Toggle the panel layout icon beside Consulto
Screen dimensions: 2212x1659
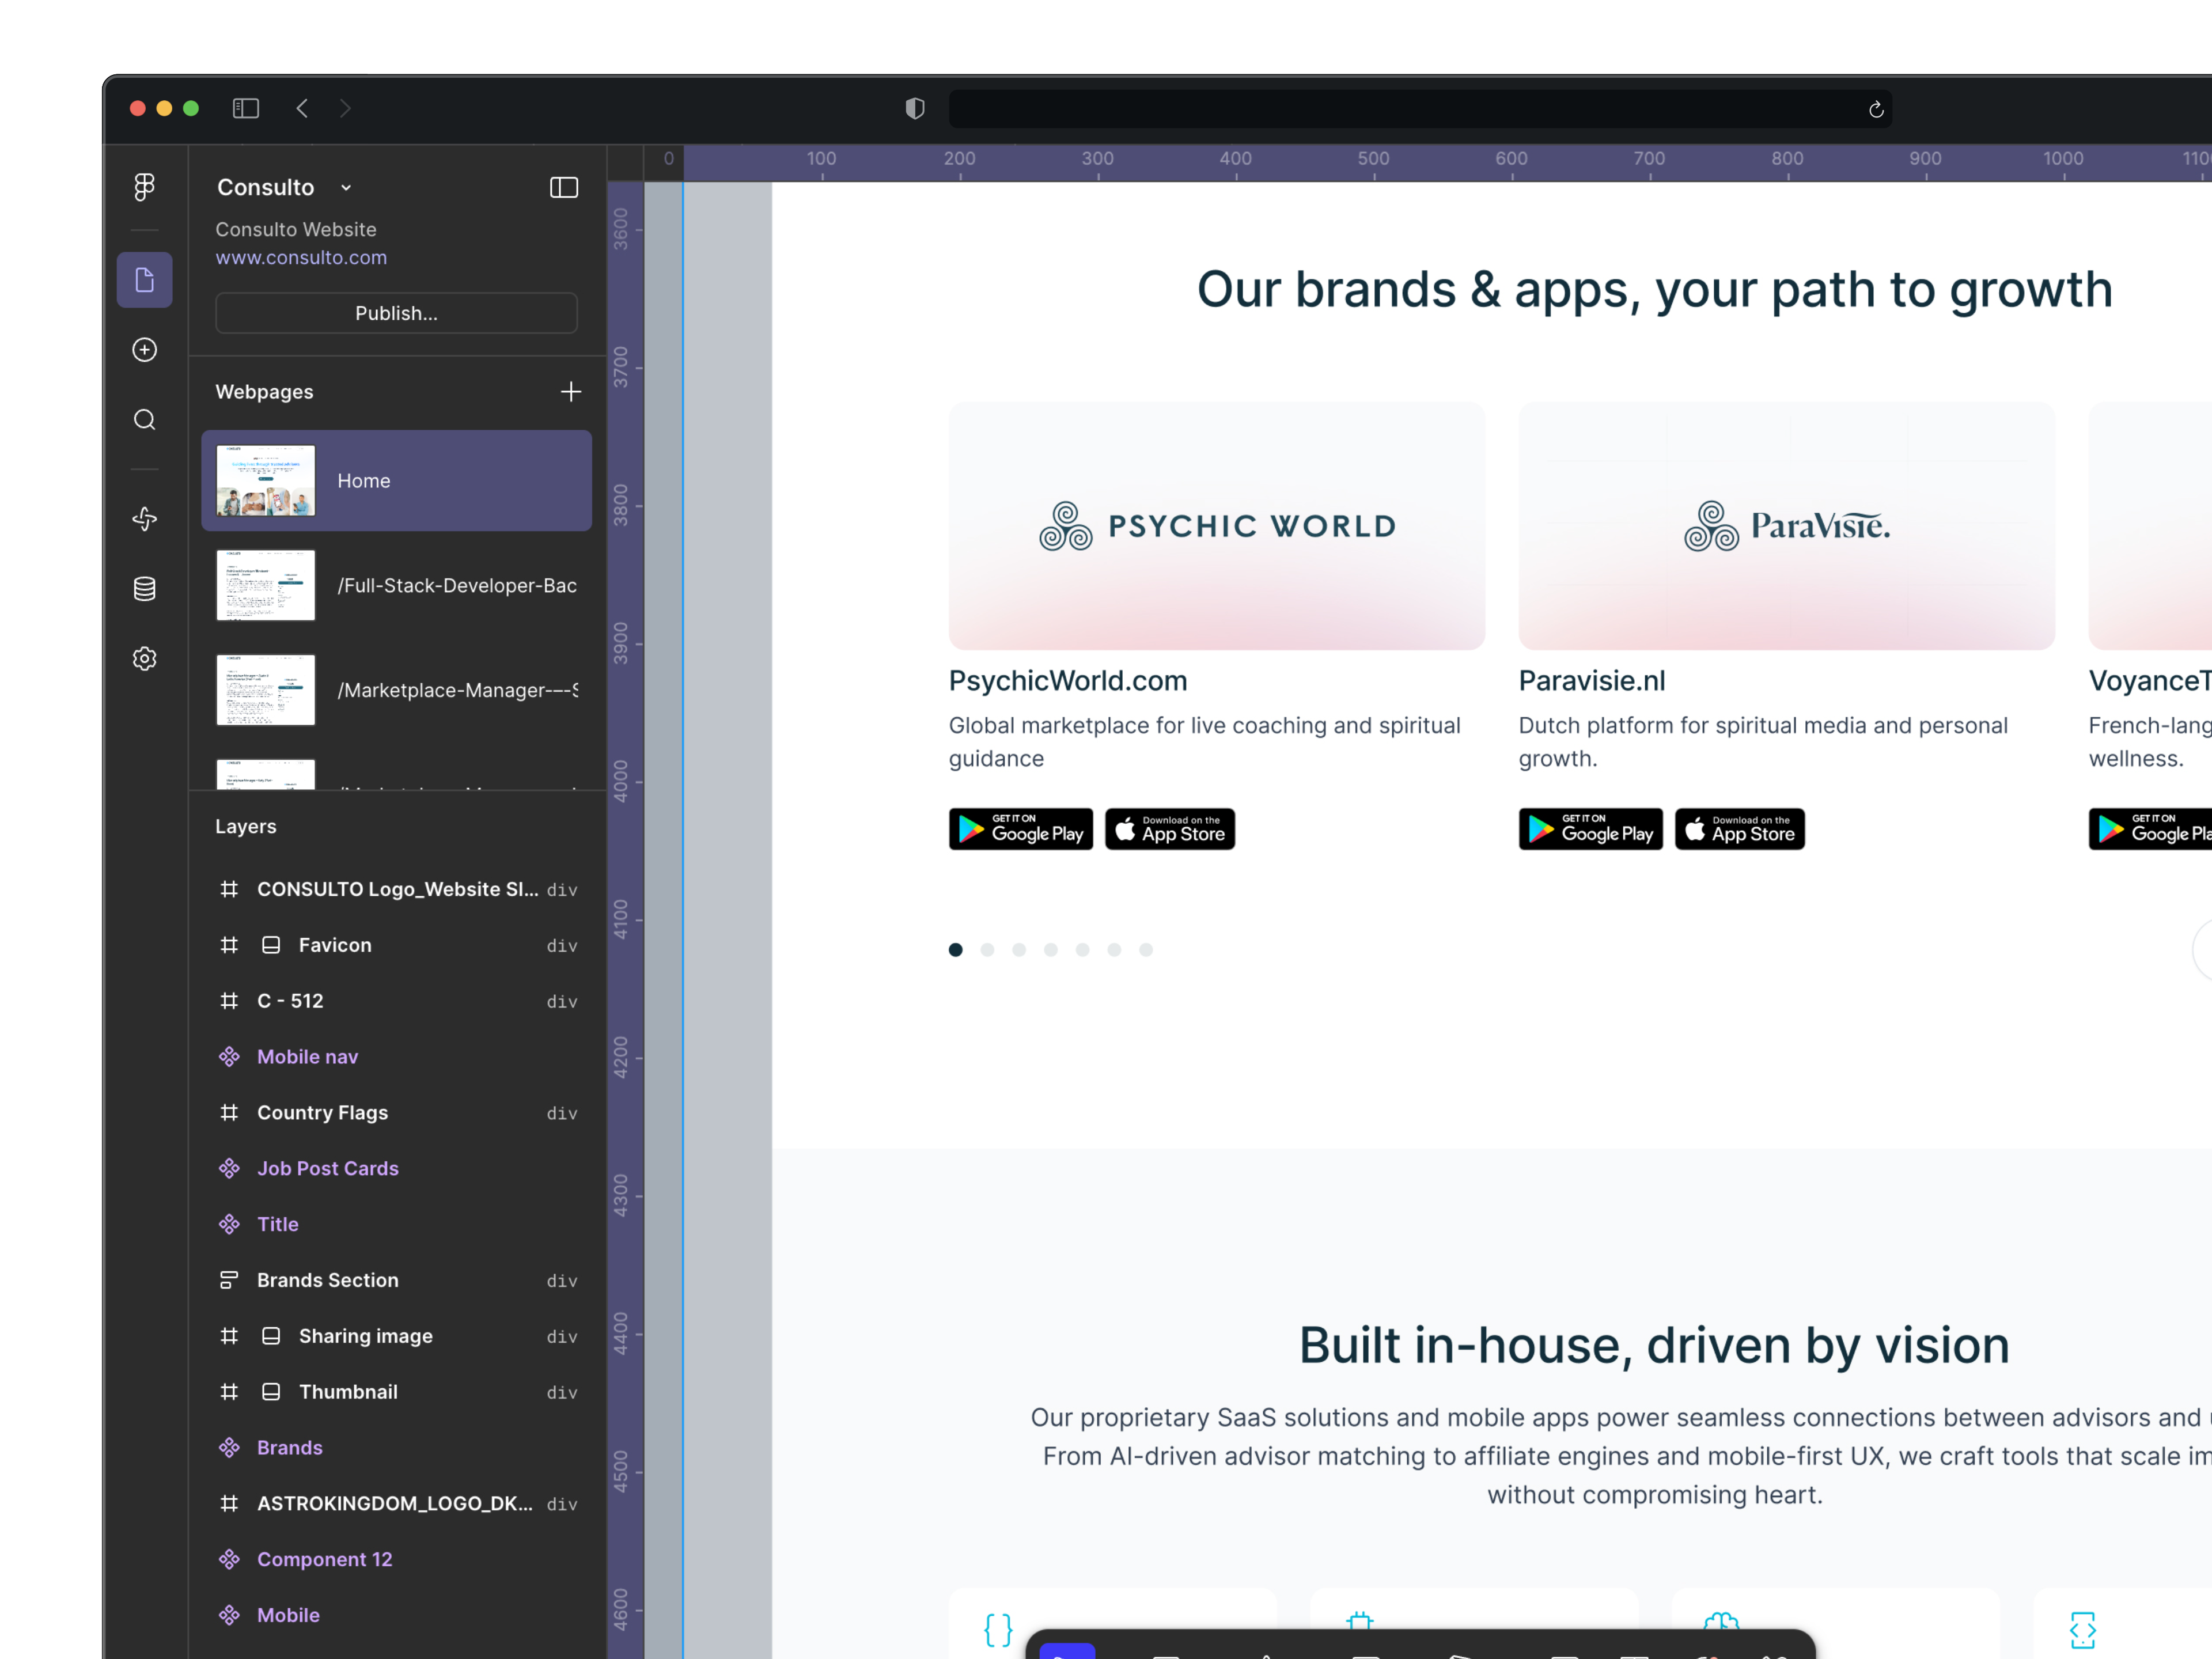[564, 187]
